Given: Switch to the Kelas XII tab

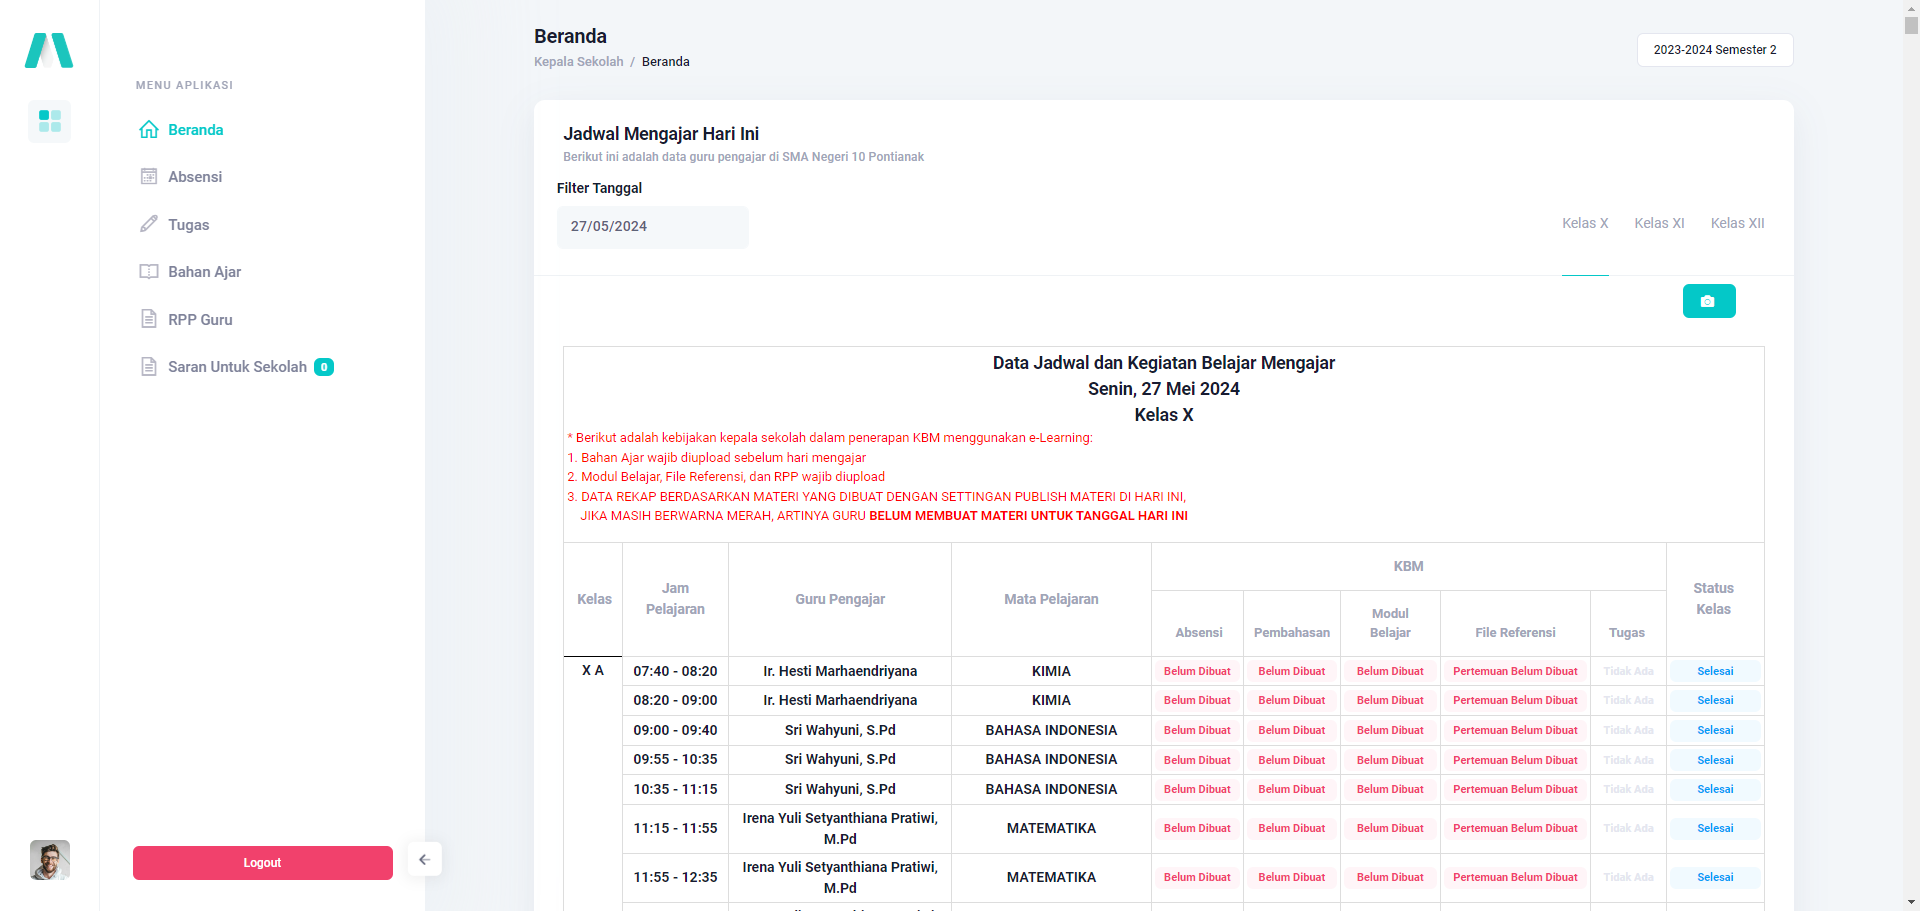Looking at the screenshot, I should click(1737, 223).
